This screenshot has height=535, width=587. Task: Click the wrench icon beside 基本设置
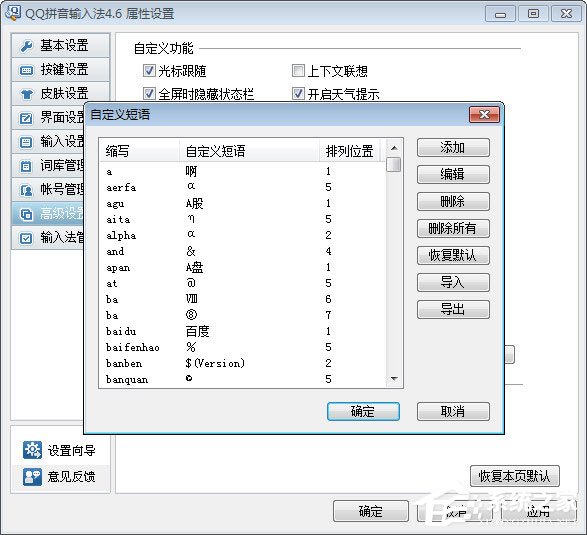click(27, 46)
